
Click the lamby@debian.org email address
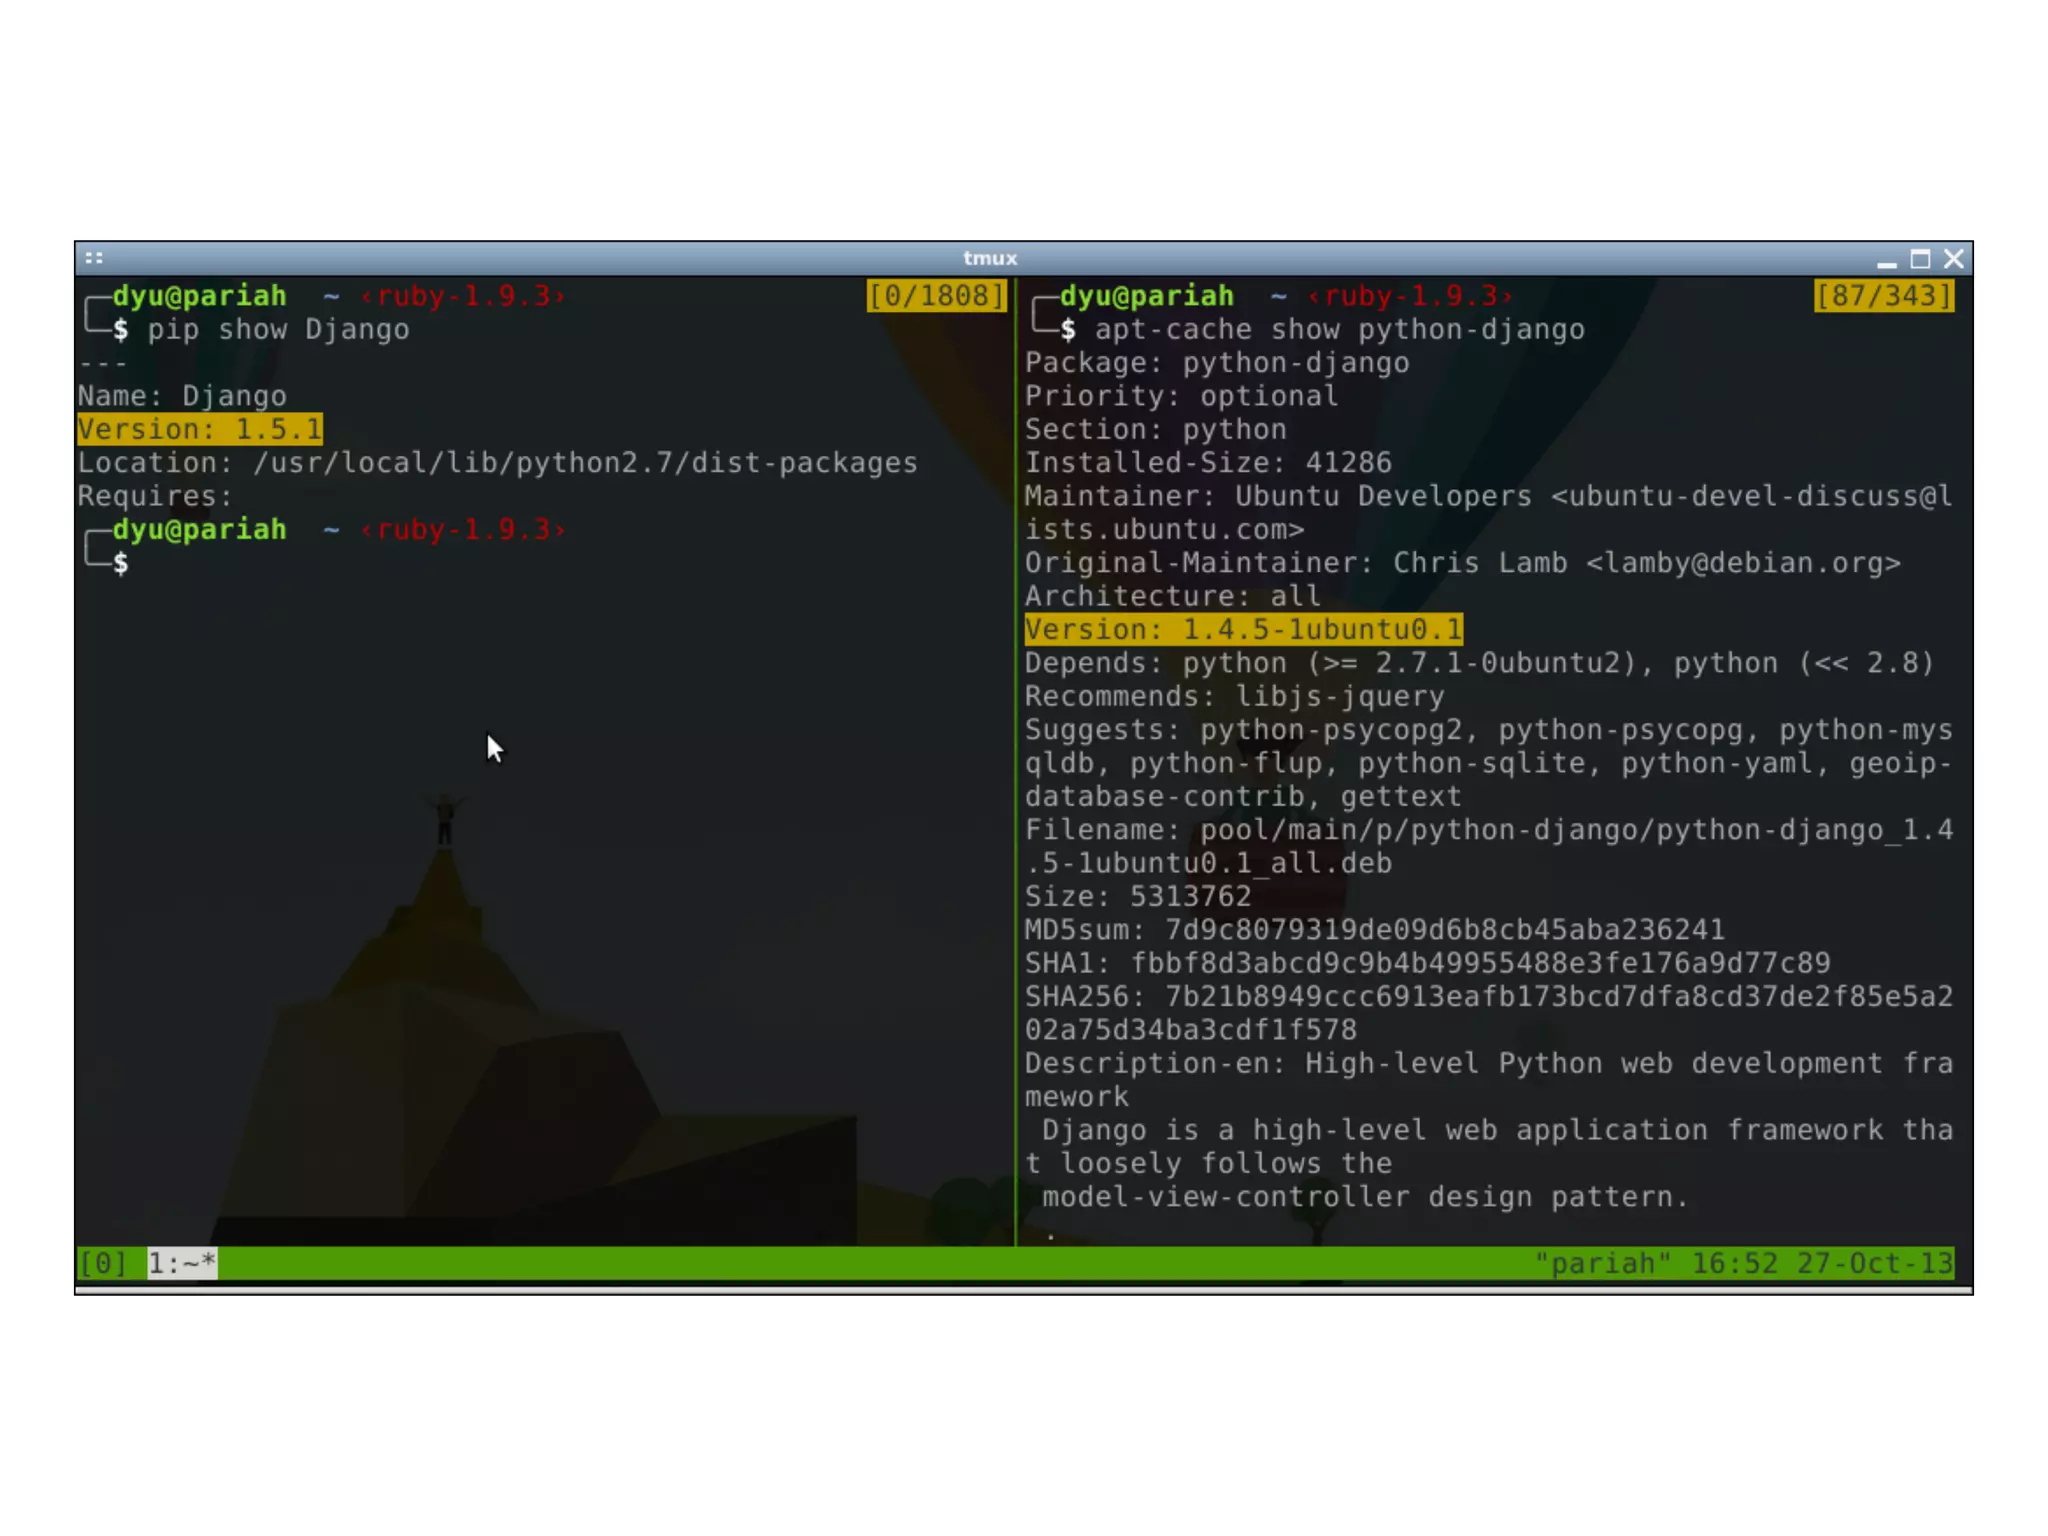point(1743,563)
